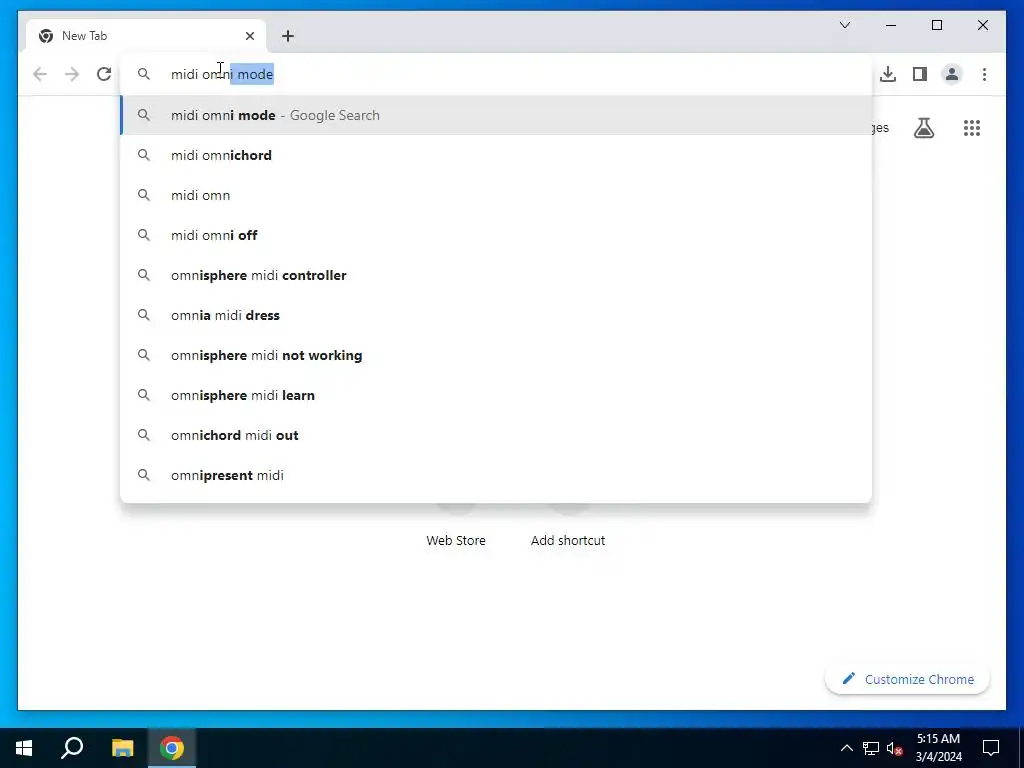Open the Search Labs flask icon

tap(923, 128)
